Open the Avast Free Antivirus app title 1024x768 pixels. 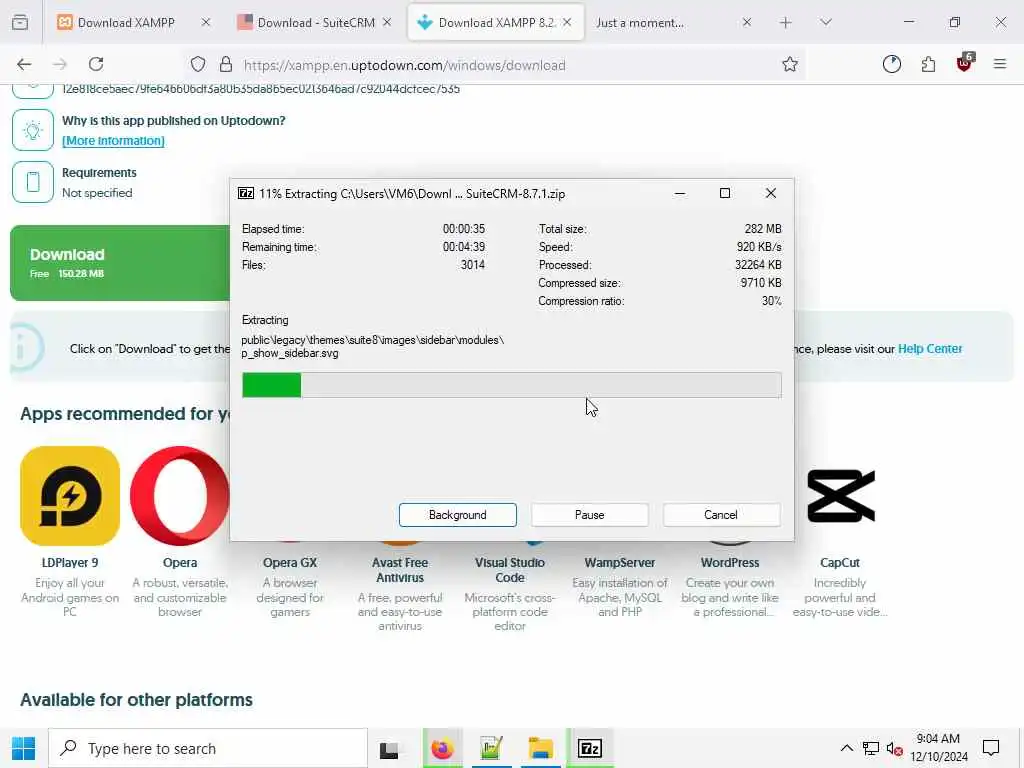[x=400, y=570]
